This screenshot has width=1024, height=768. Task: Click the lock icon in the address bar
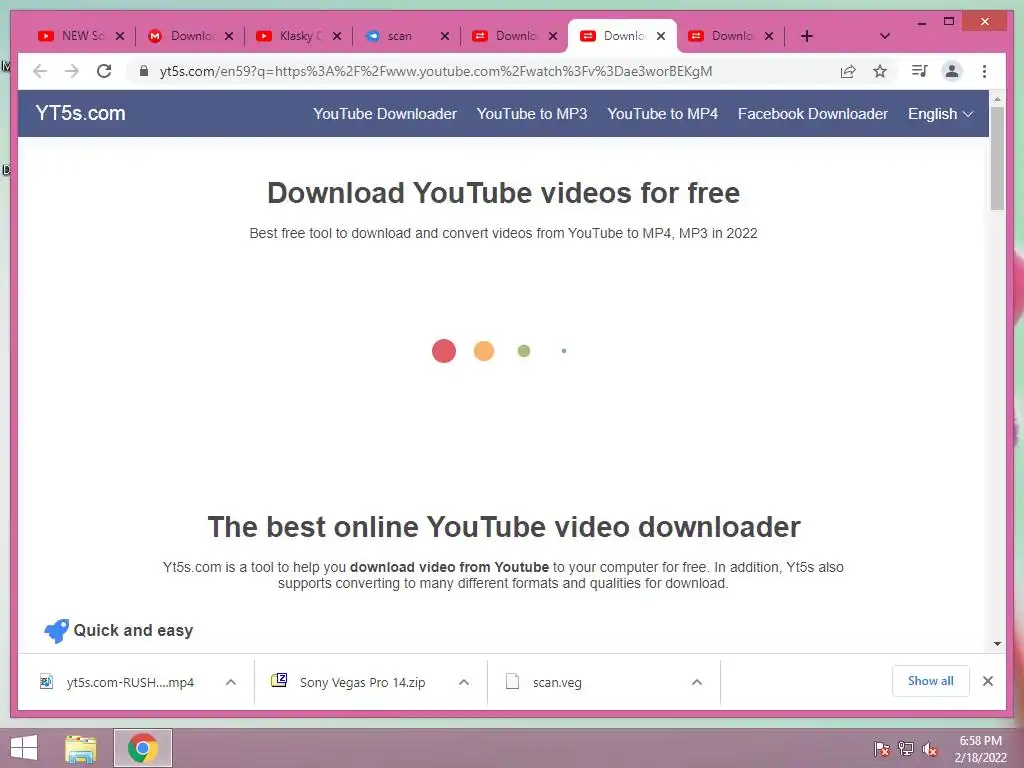tap(144, 71)
